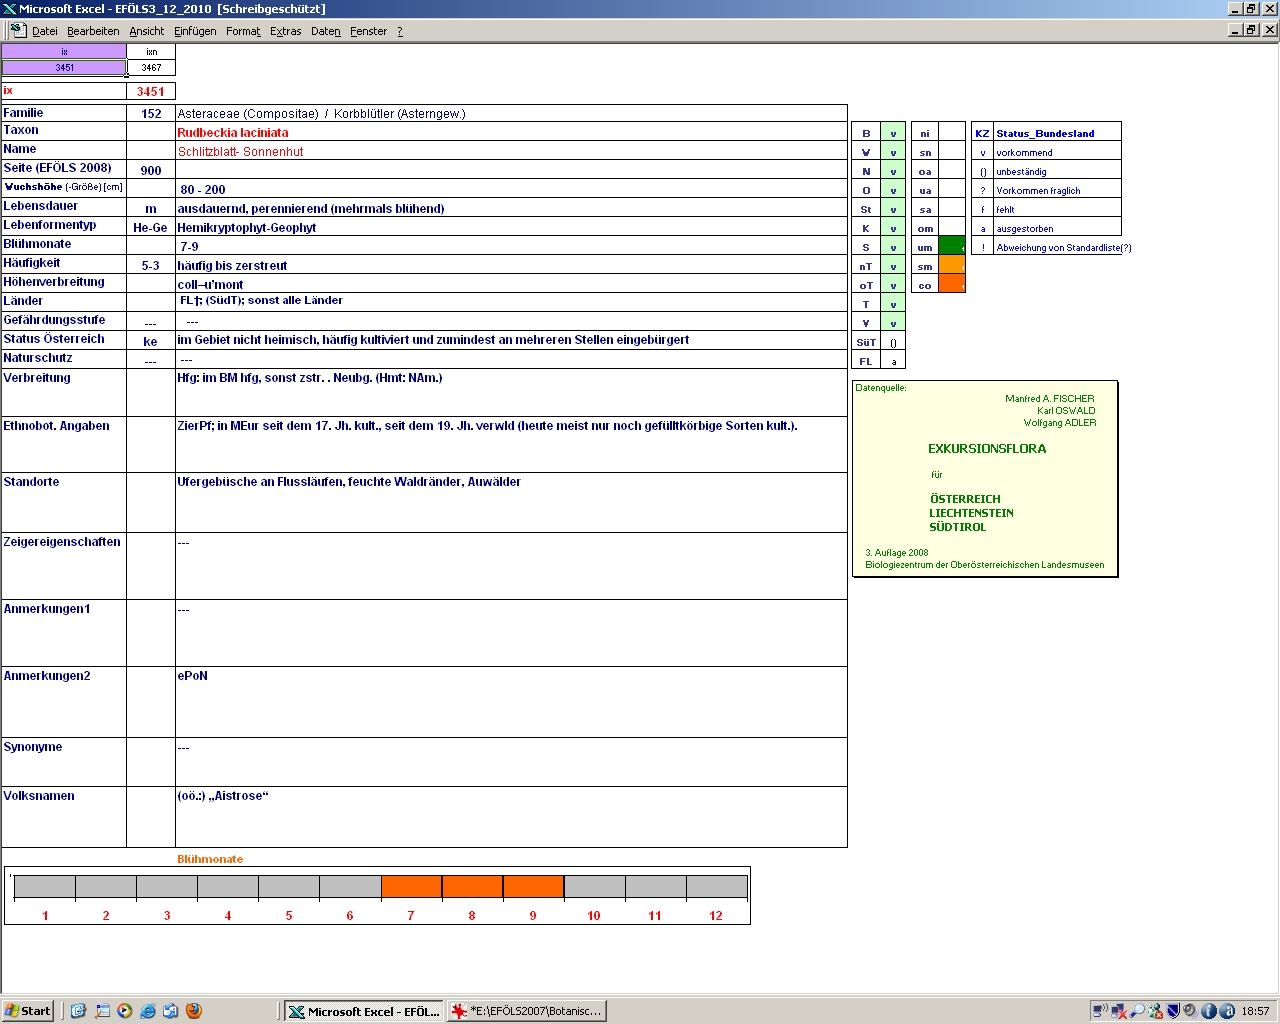The image size is (1280, 1024).
Task: Click the magnifier icon in the system tray
Action: click(x=1137, y=1011)
